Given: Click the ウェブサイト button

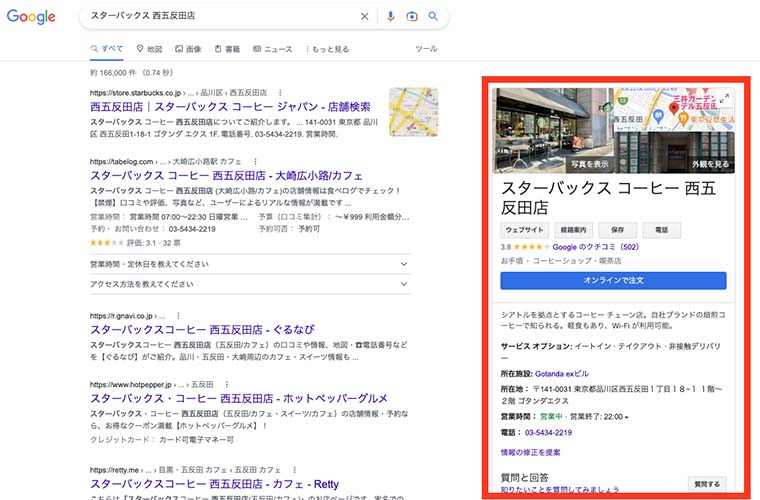Looking at the screenshot, I should (524, 230).
